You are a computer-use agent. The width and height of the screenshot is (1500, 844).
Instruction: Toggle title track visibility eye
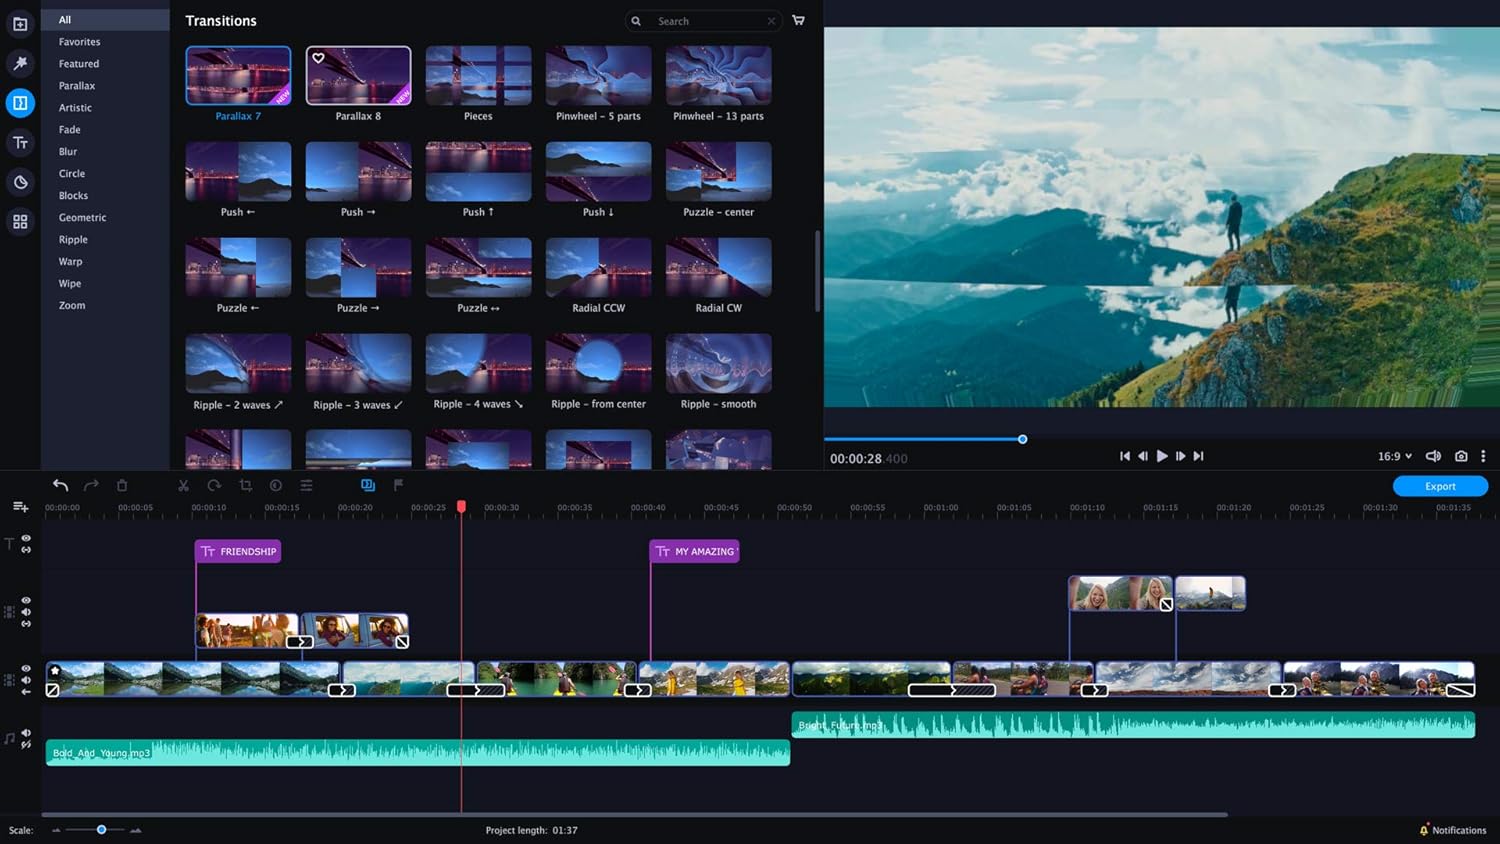point(26,538)
